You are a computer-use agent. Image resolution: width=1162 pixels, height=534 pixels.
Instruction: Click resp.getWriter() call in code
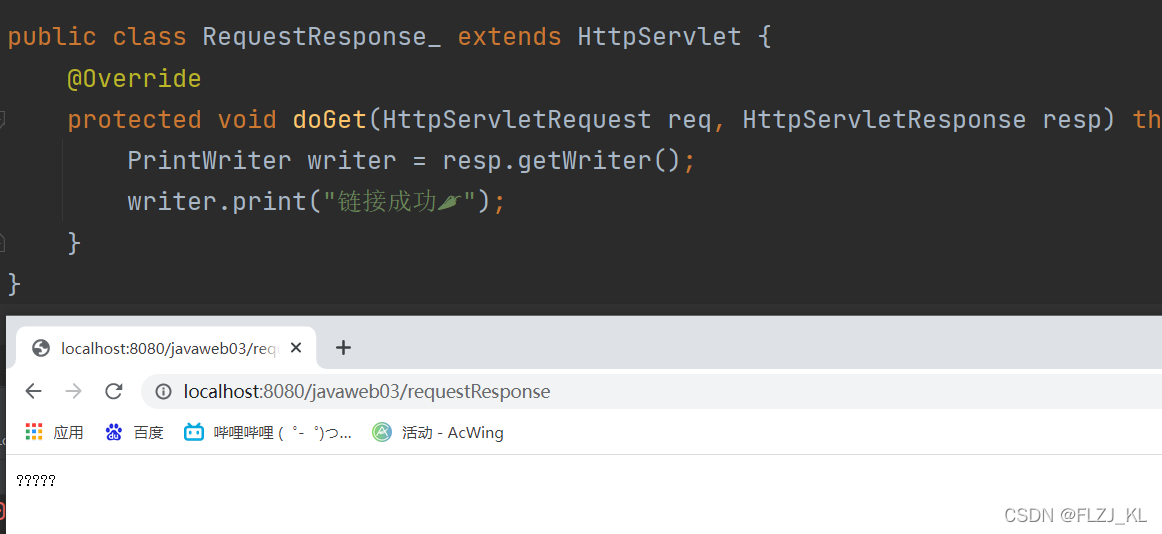[561, 161]
